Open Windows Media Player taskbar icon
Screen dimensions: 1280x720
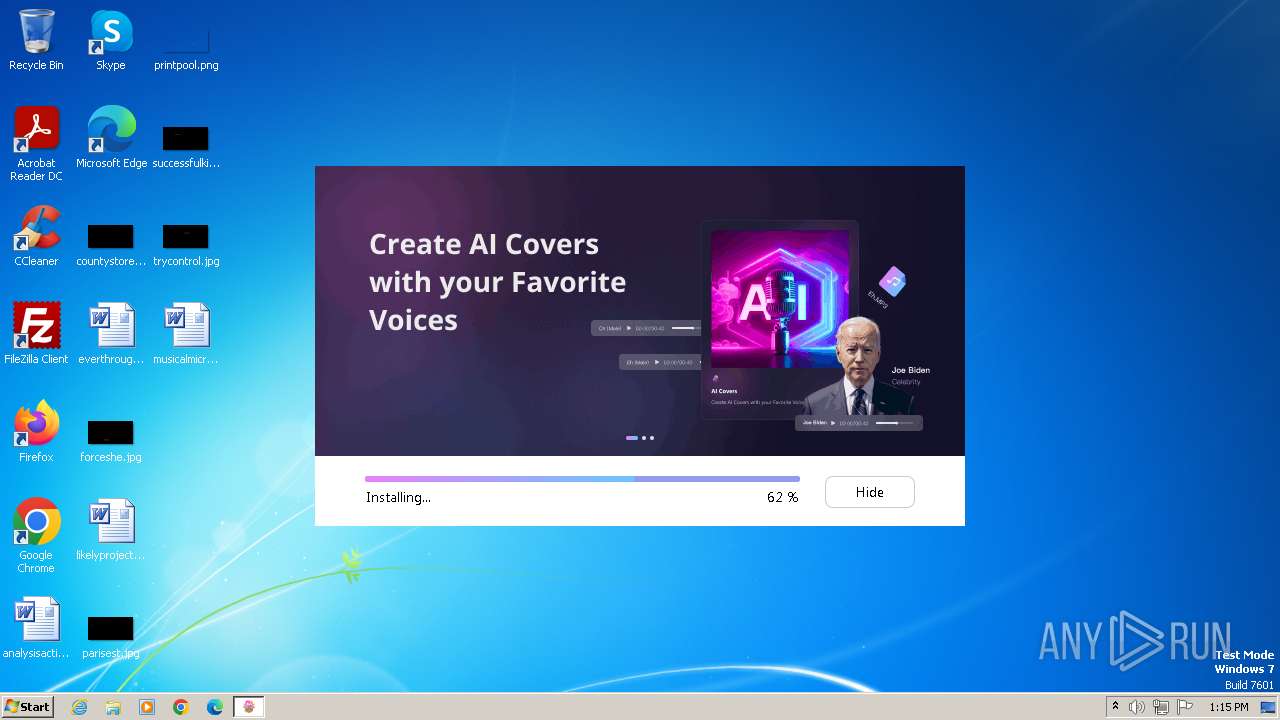[x=147, y=707]
